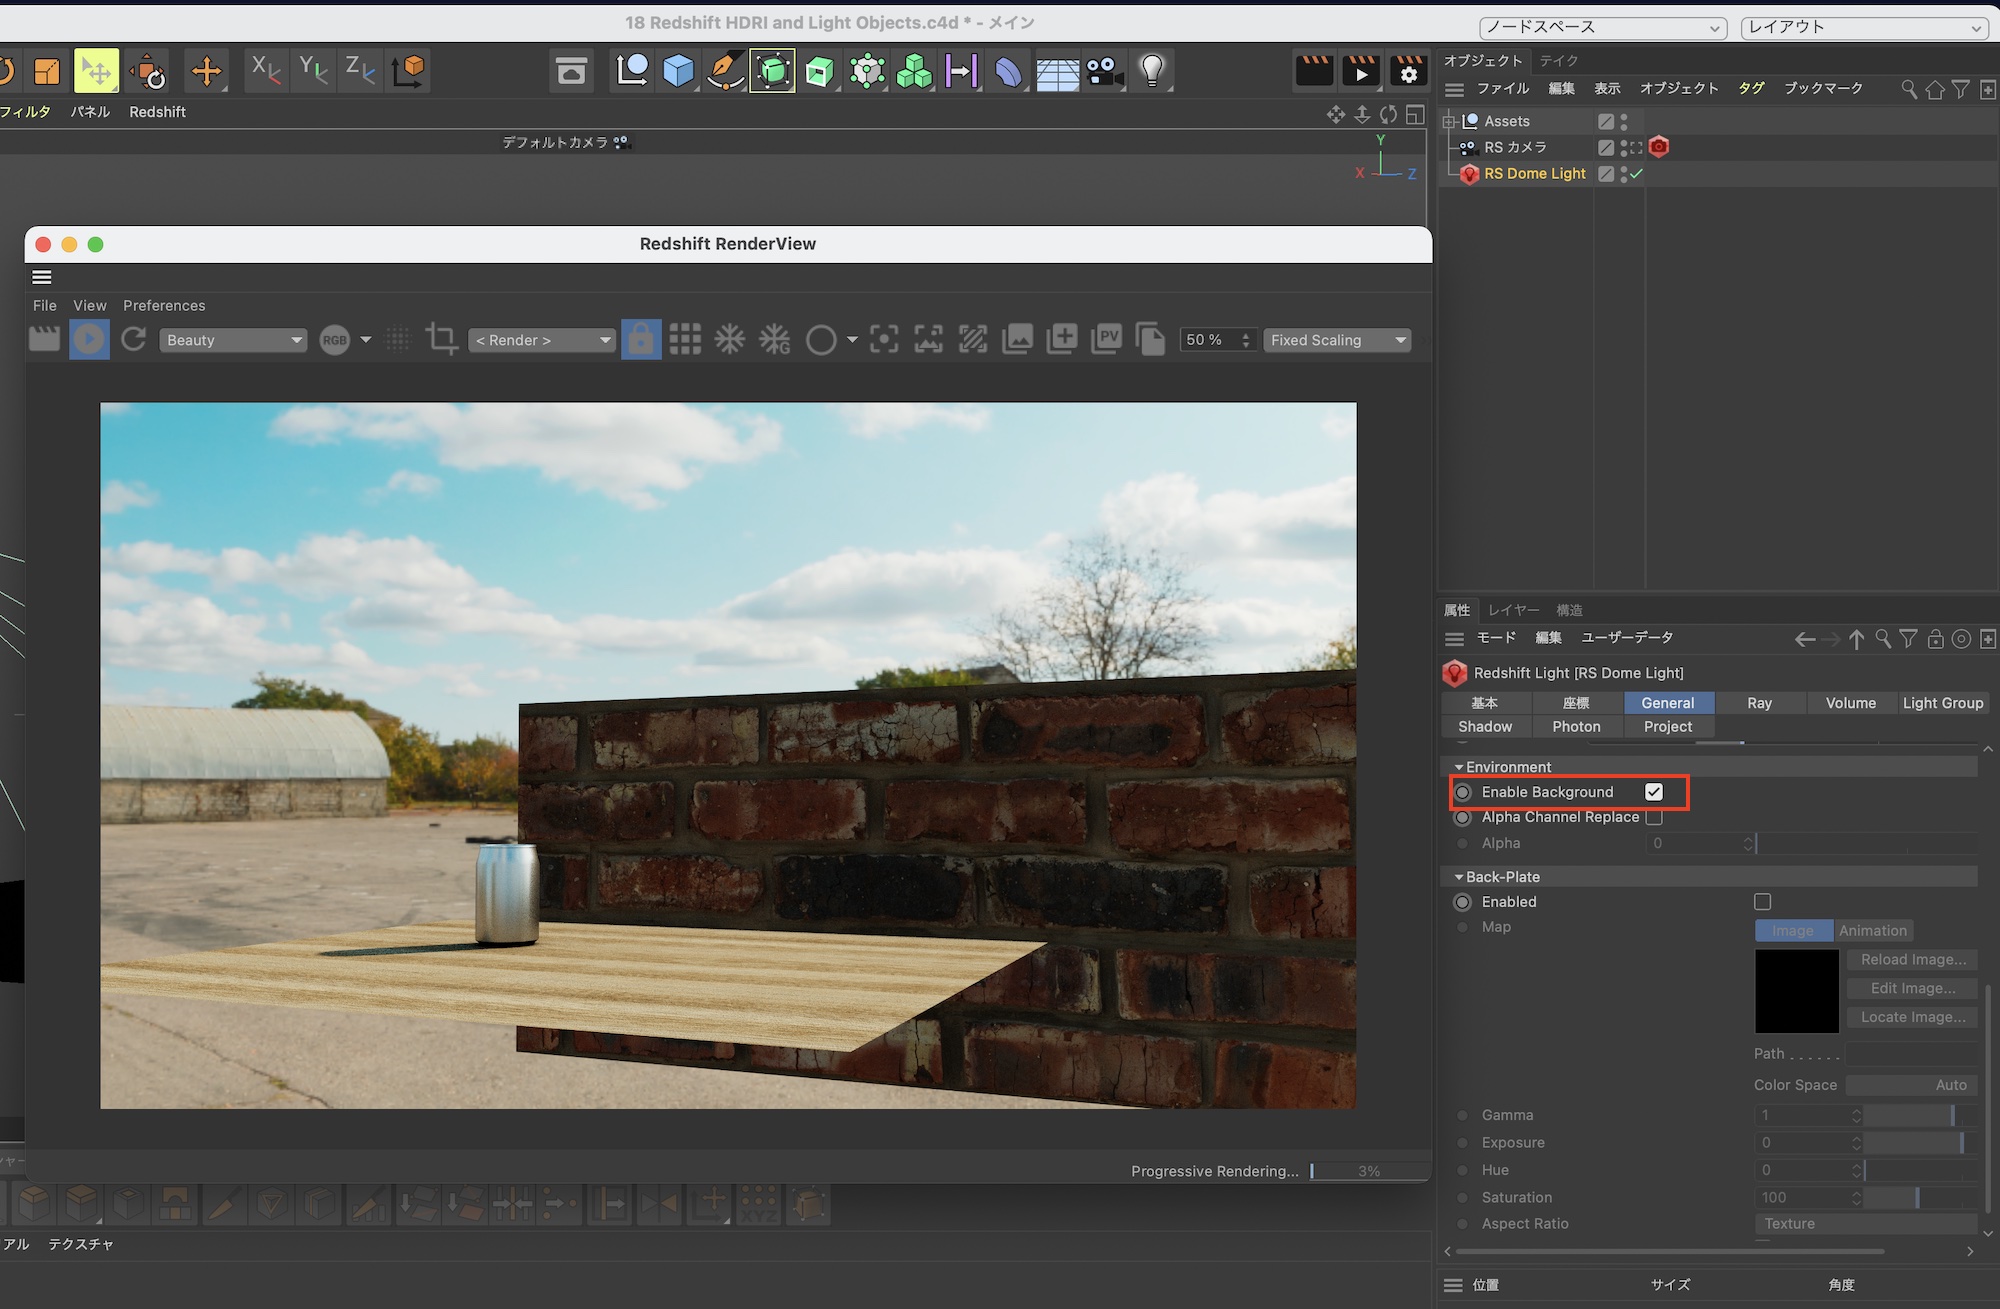Click the Animation button under Map

(1872, 930)
